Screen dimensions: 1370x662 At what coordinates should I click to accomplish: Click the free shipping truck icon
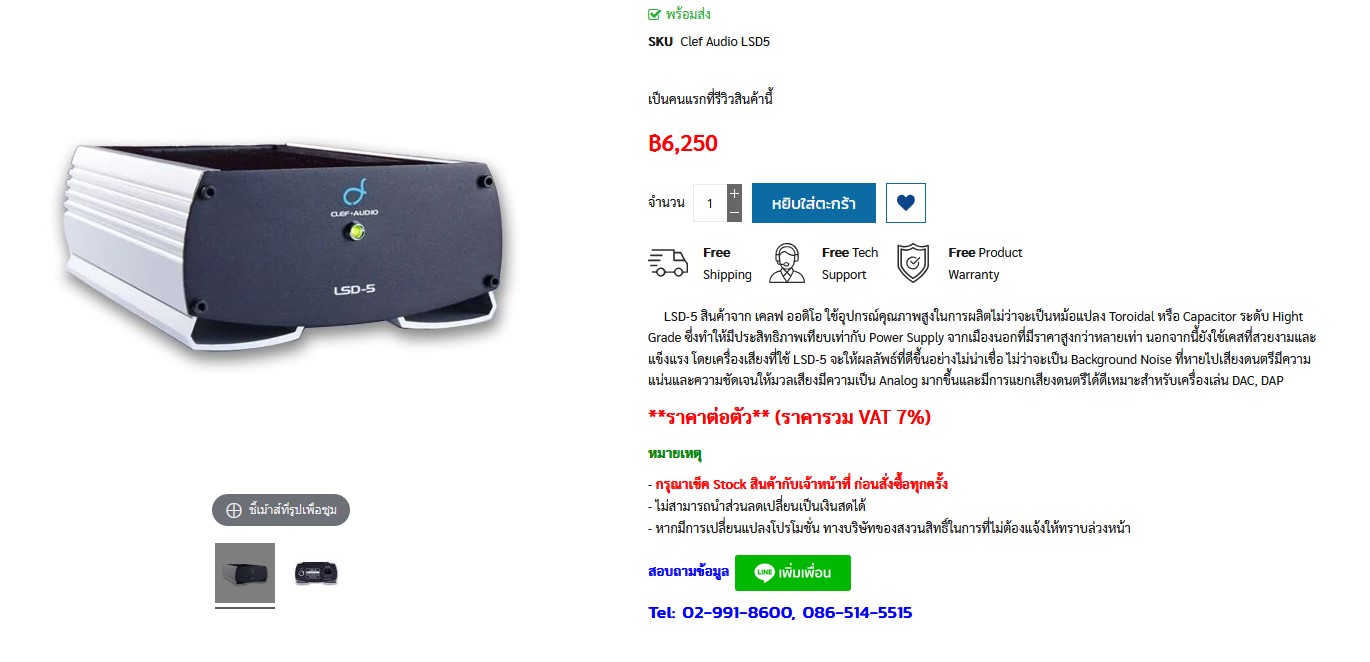[668, 263]
